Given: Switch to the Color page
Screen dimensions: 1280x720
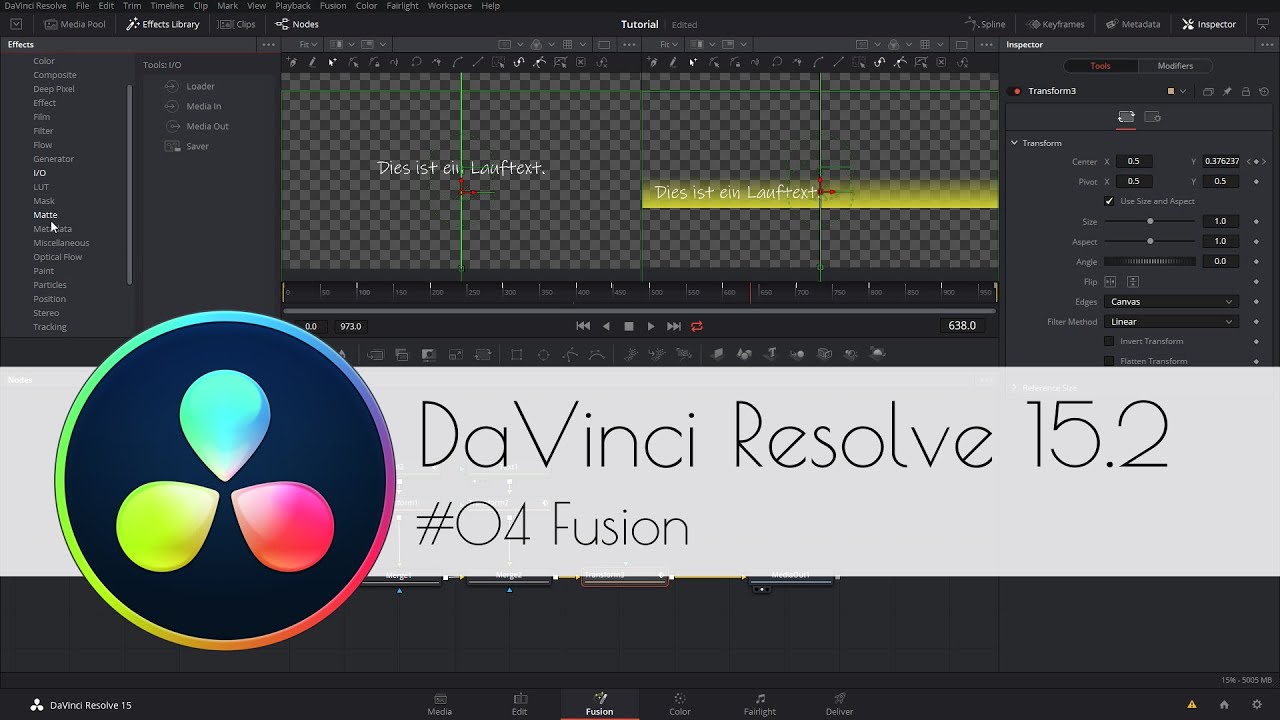Looking at the screenshot, I should (x=680, y=704).
